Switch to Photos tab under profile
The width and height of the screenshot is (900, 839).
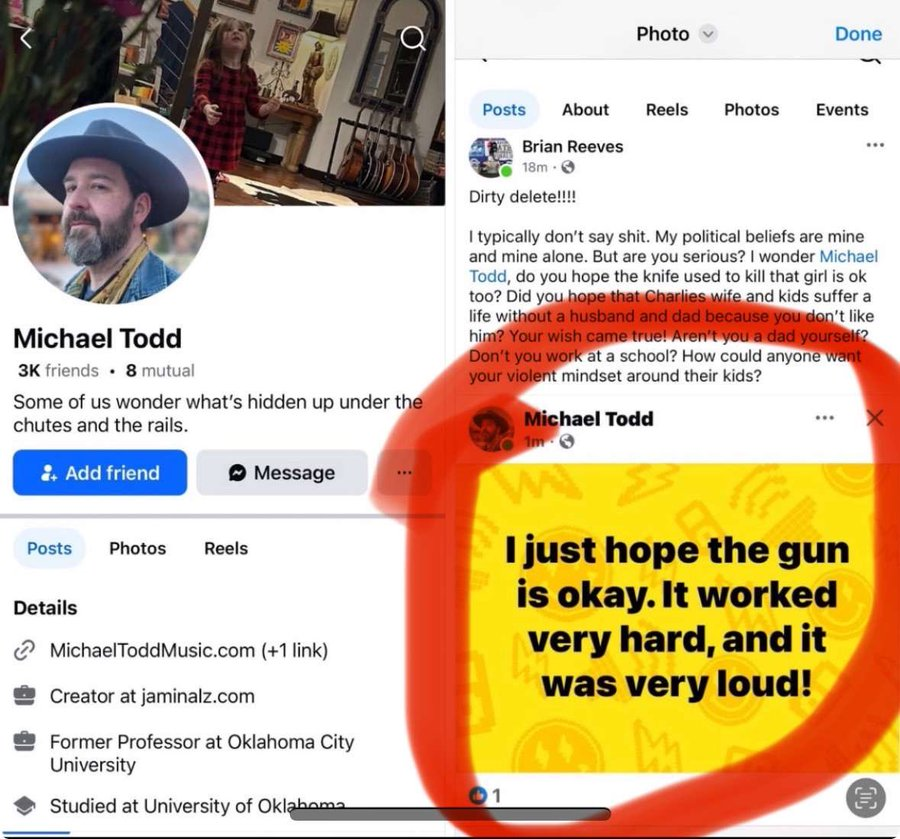138,548
